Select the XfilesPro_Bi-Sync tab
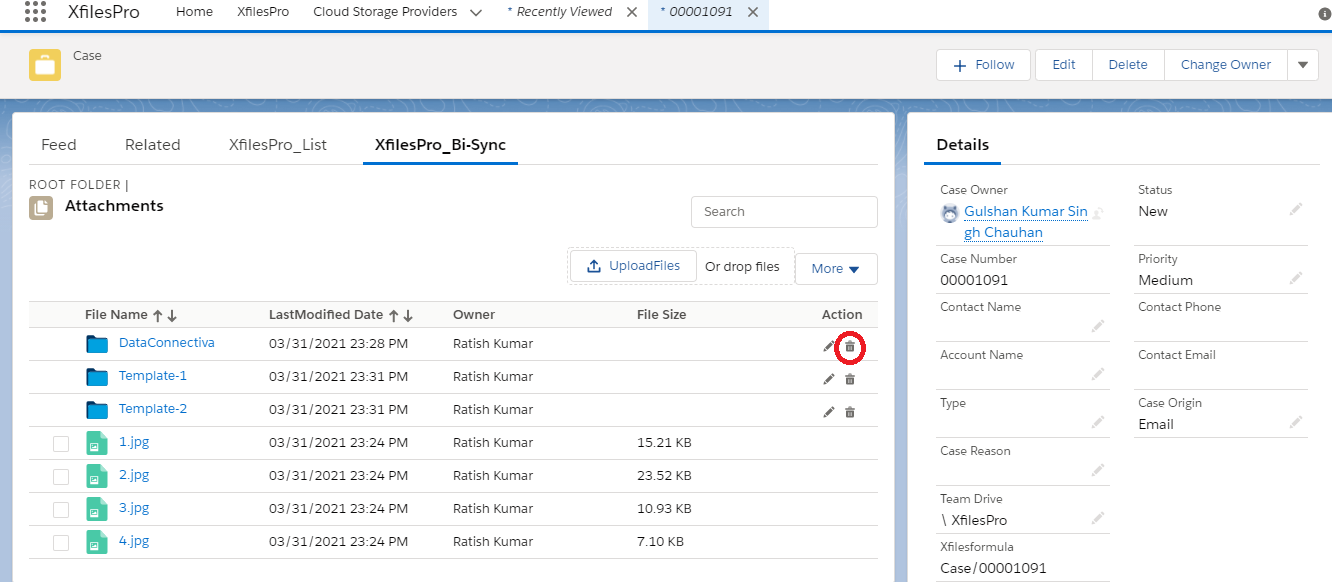This screenshot has width=1332, height=582. point(440,145)
